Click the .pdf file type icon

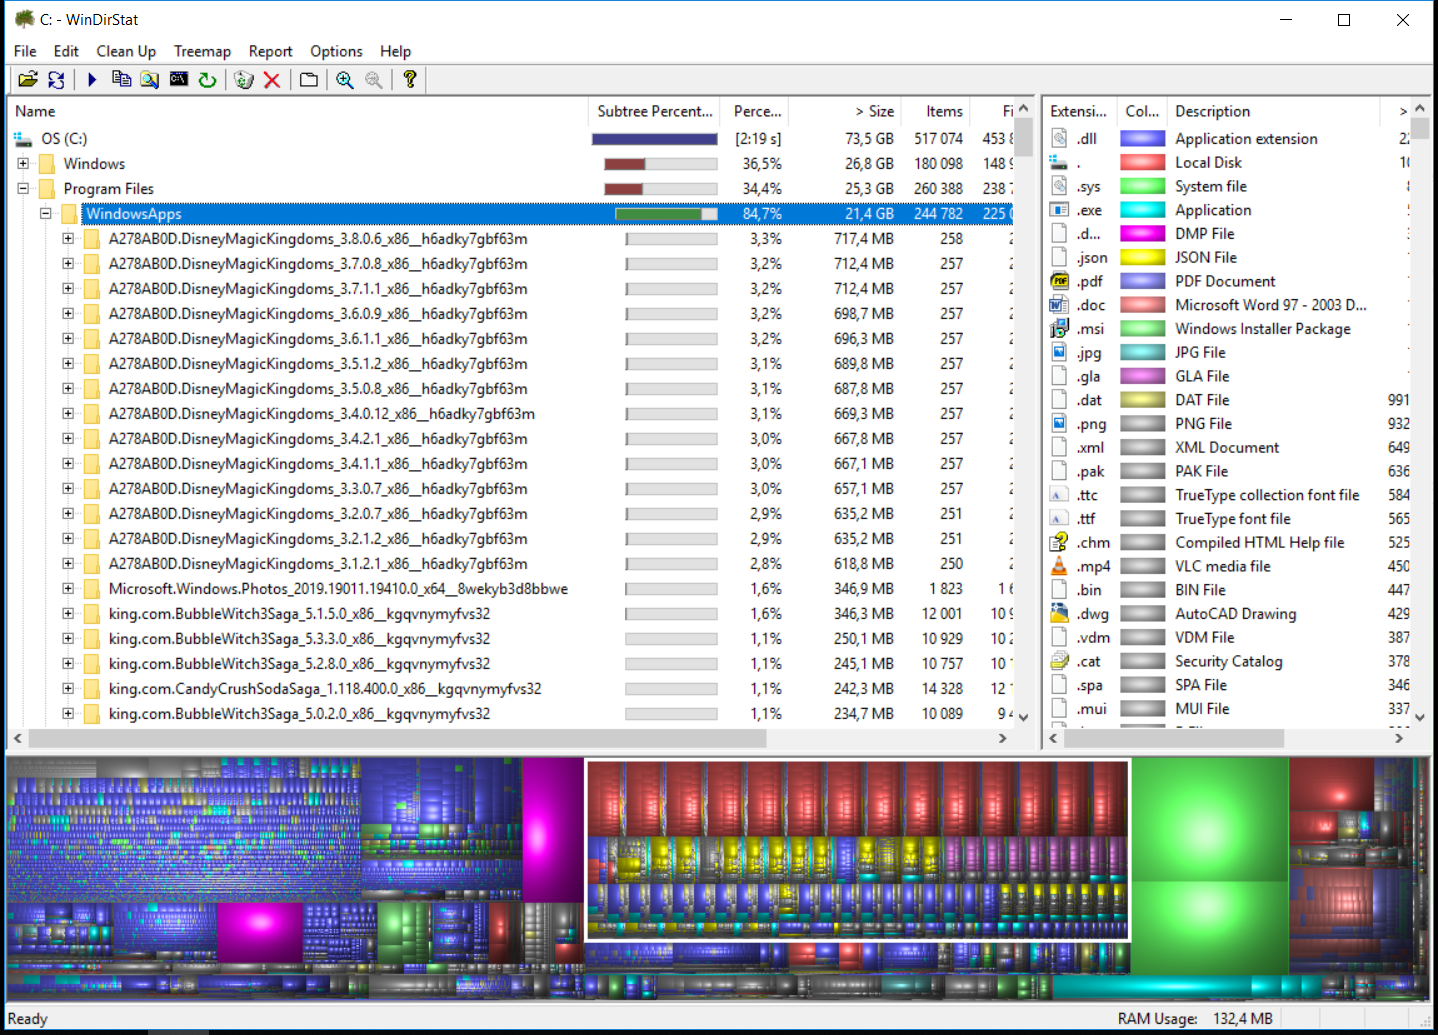(x=1059, y=281)
